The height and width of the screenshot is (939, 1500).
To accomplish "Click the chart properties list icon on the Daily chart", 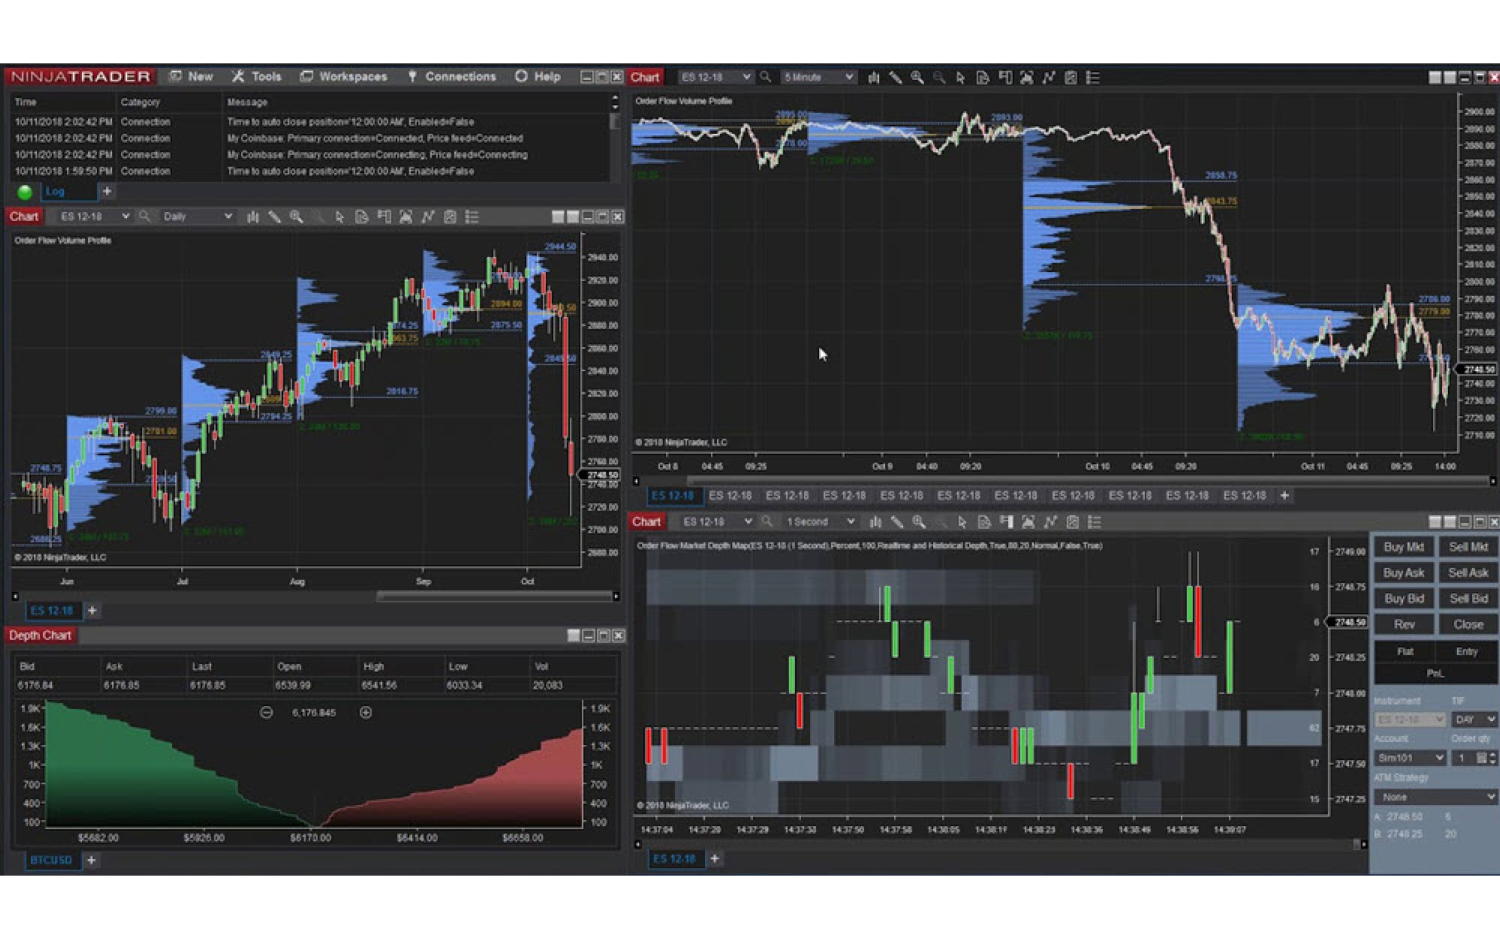I will 472,216.
